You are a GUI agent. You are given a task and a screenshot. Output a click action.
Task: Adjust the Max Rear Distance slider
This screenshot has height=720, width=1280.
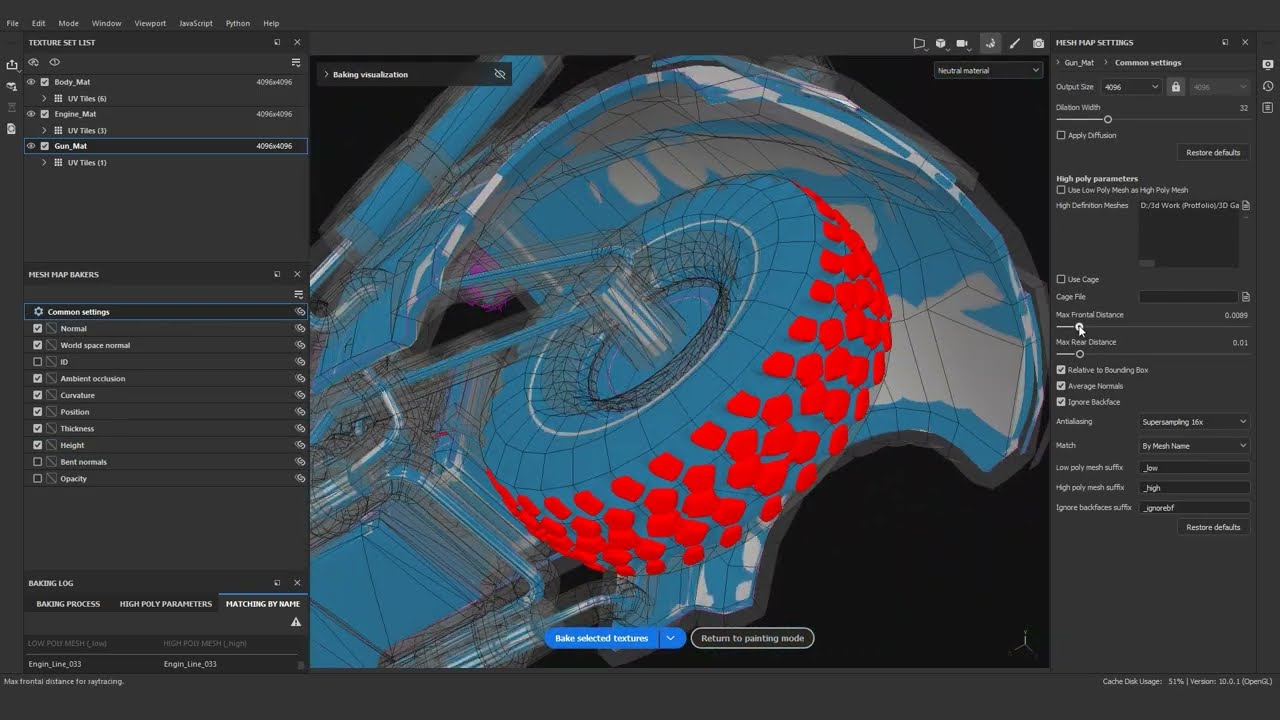1079,354
